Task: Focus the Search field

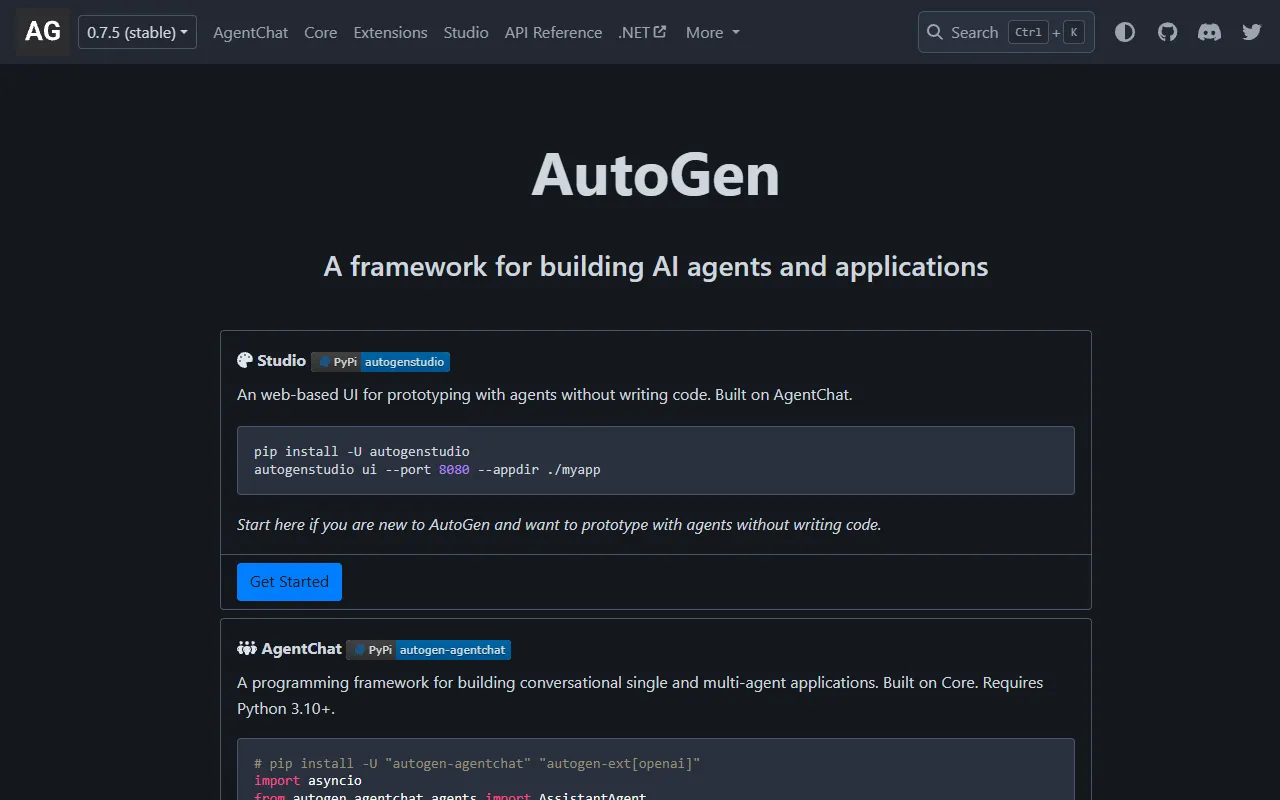Action: (1005, 32)
